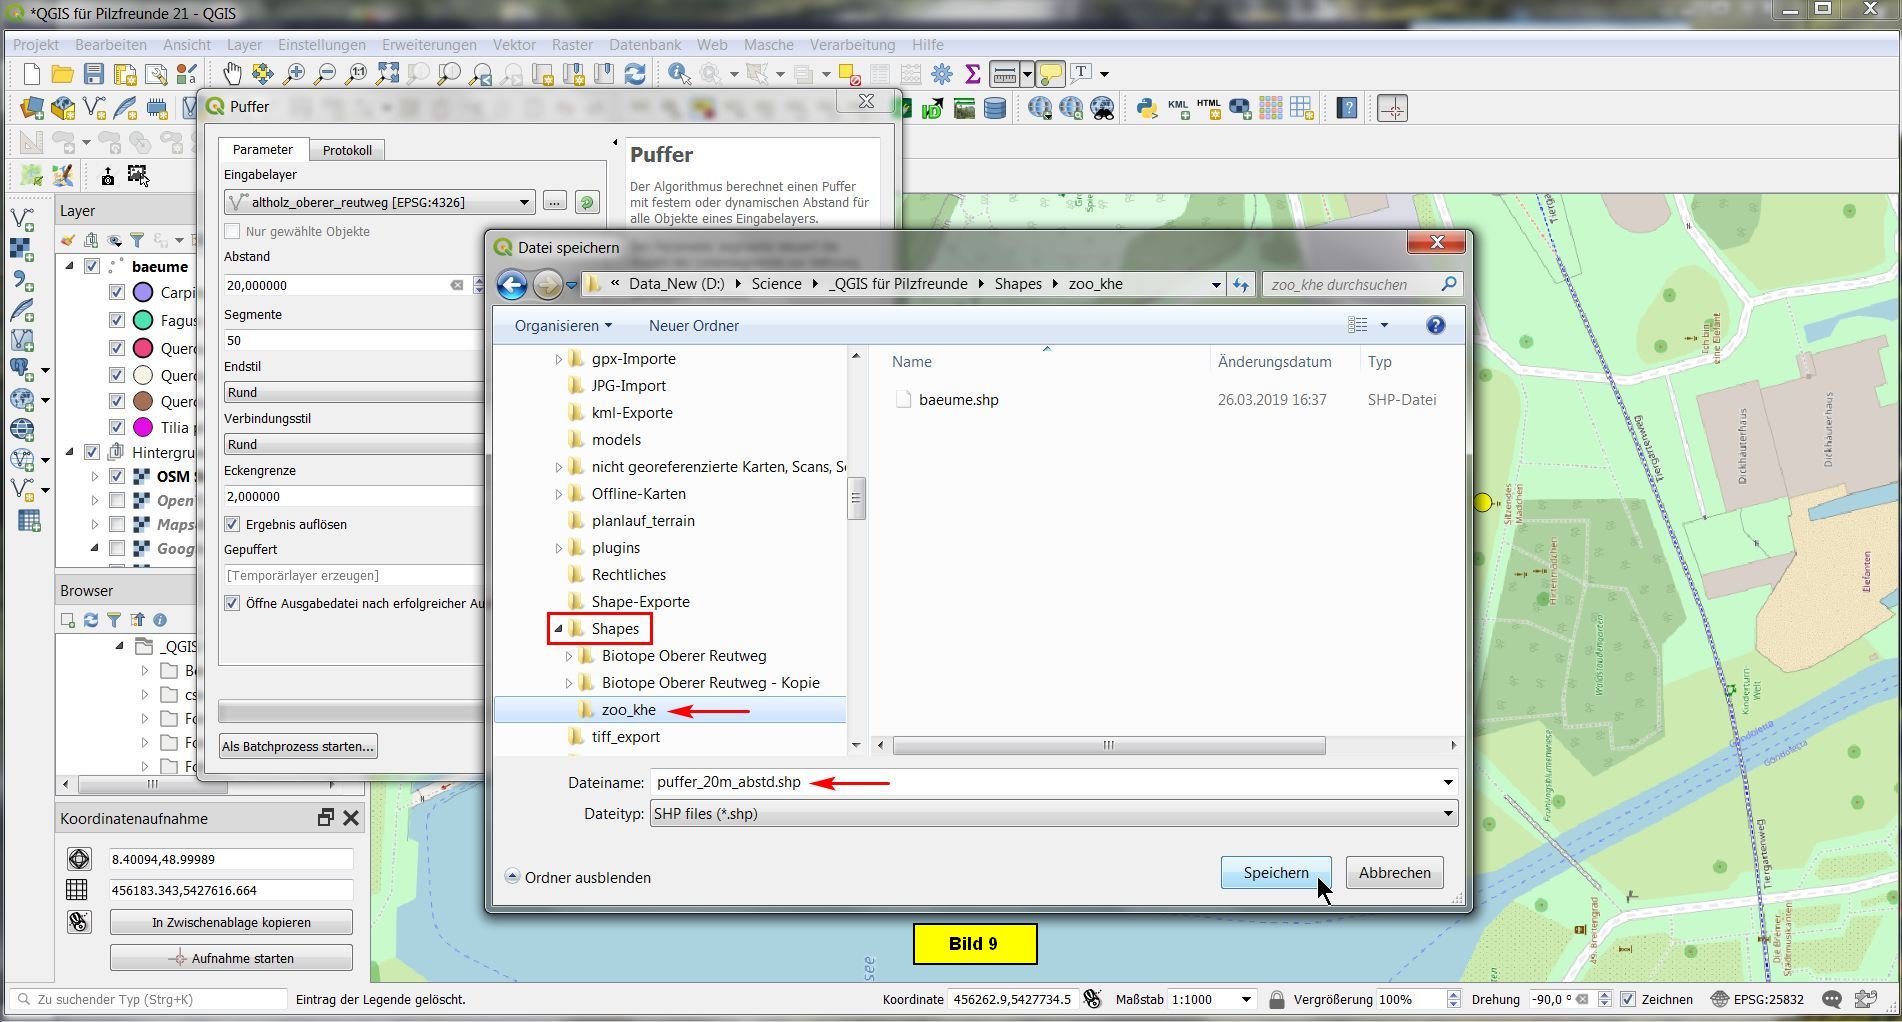Click the Statistical Summary sigma icon
Viewport: 1902px width, 1022px height.
tap(972, 74)
